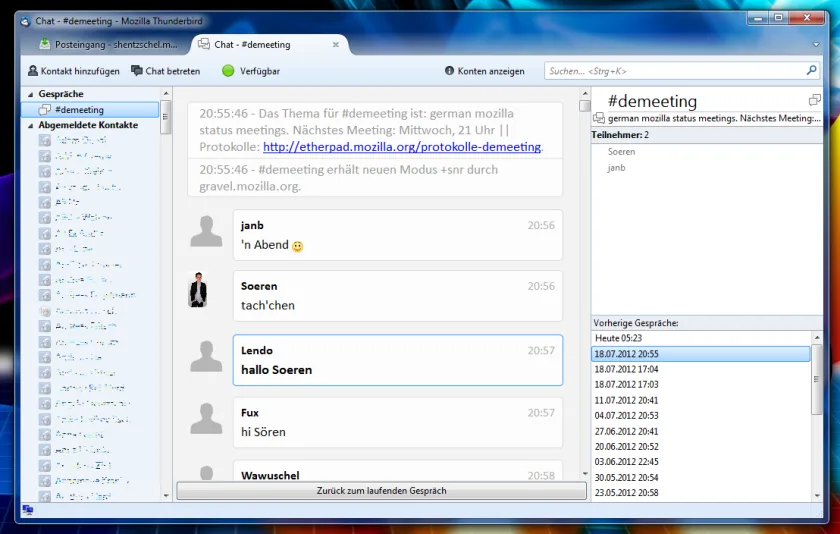
Task: Click the #demeeting heading in right panel
Action: (x=652, y=101)
